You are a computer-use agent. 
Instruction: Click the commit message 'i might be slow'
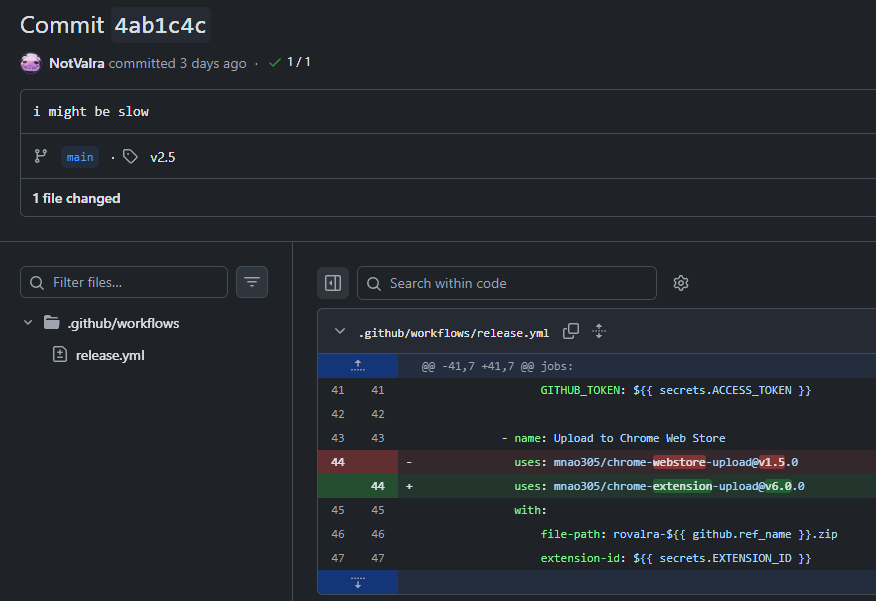coord(91,112)
